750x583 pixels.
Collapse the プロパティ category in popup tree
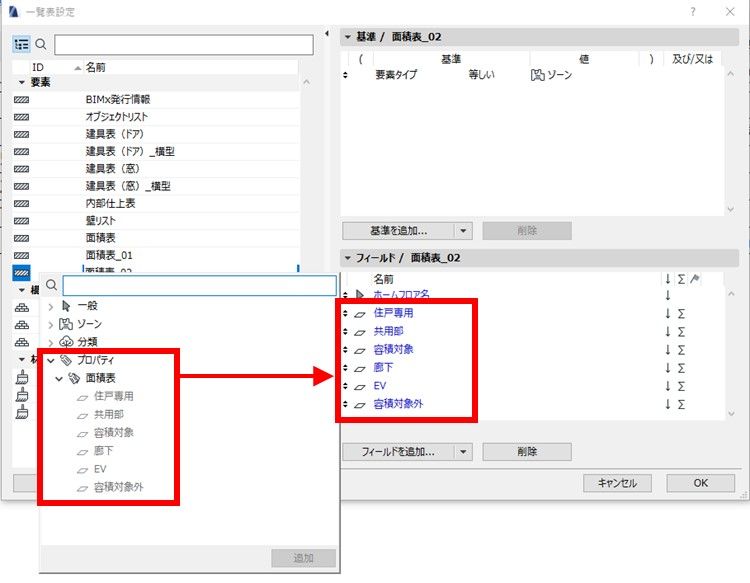point(51,361)
